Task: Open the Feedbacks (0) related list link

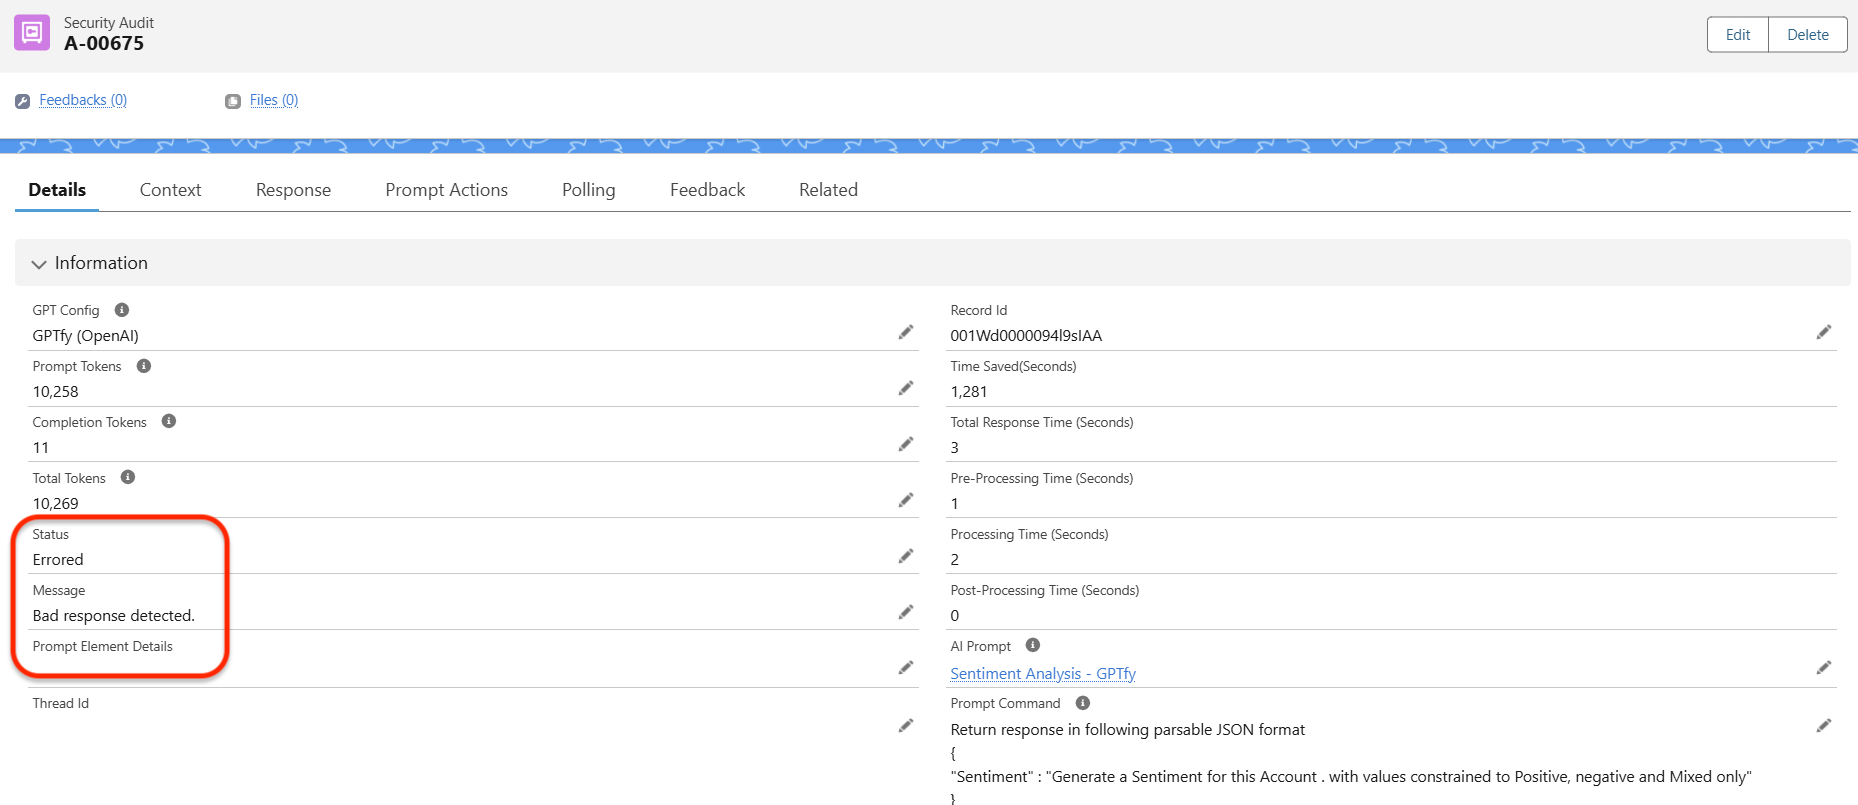Action: pyautogui.click(x=82, y=100)
